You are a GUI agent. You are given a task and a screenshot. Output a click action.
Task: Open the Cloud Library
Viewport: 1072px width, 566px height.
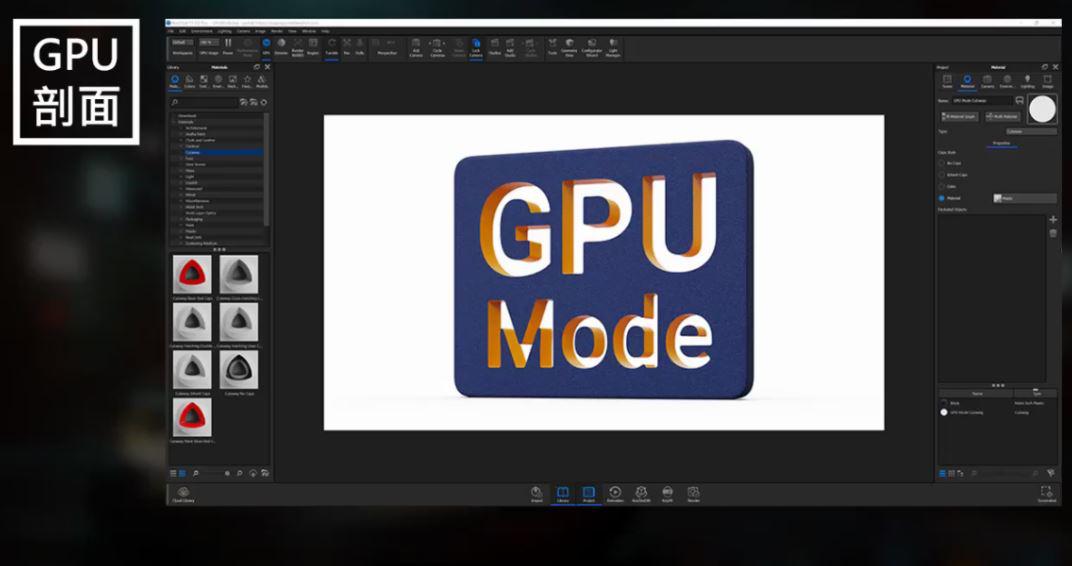tap(183, 494)
